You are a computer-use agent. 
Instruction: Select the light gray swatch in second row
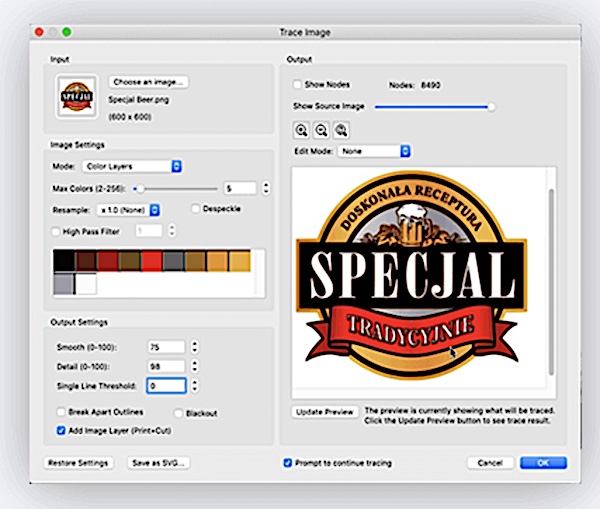[x=64, y=284]
